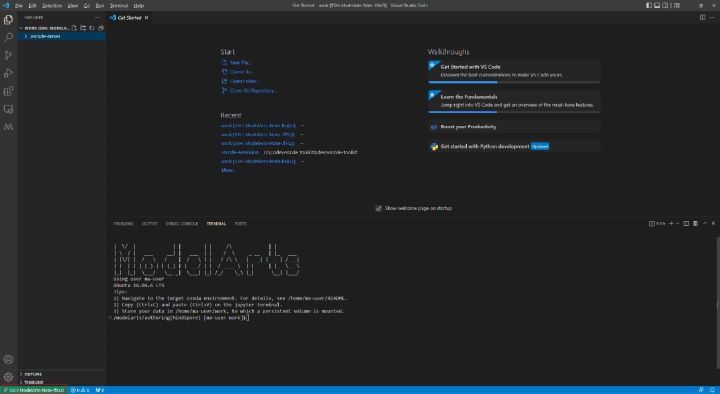Toggle secondary side bar layout icon

click(665, 6)
